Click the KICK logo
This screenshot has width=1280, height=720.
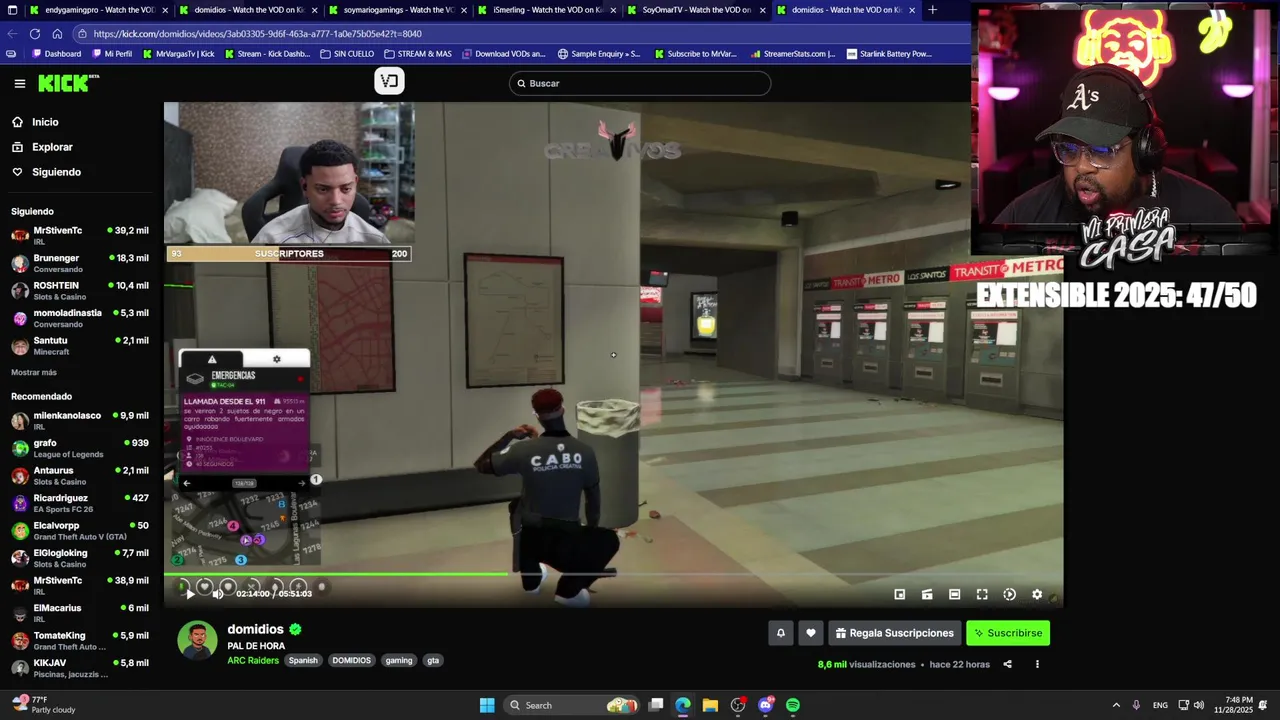[68, 83]
